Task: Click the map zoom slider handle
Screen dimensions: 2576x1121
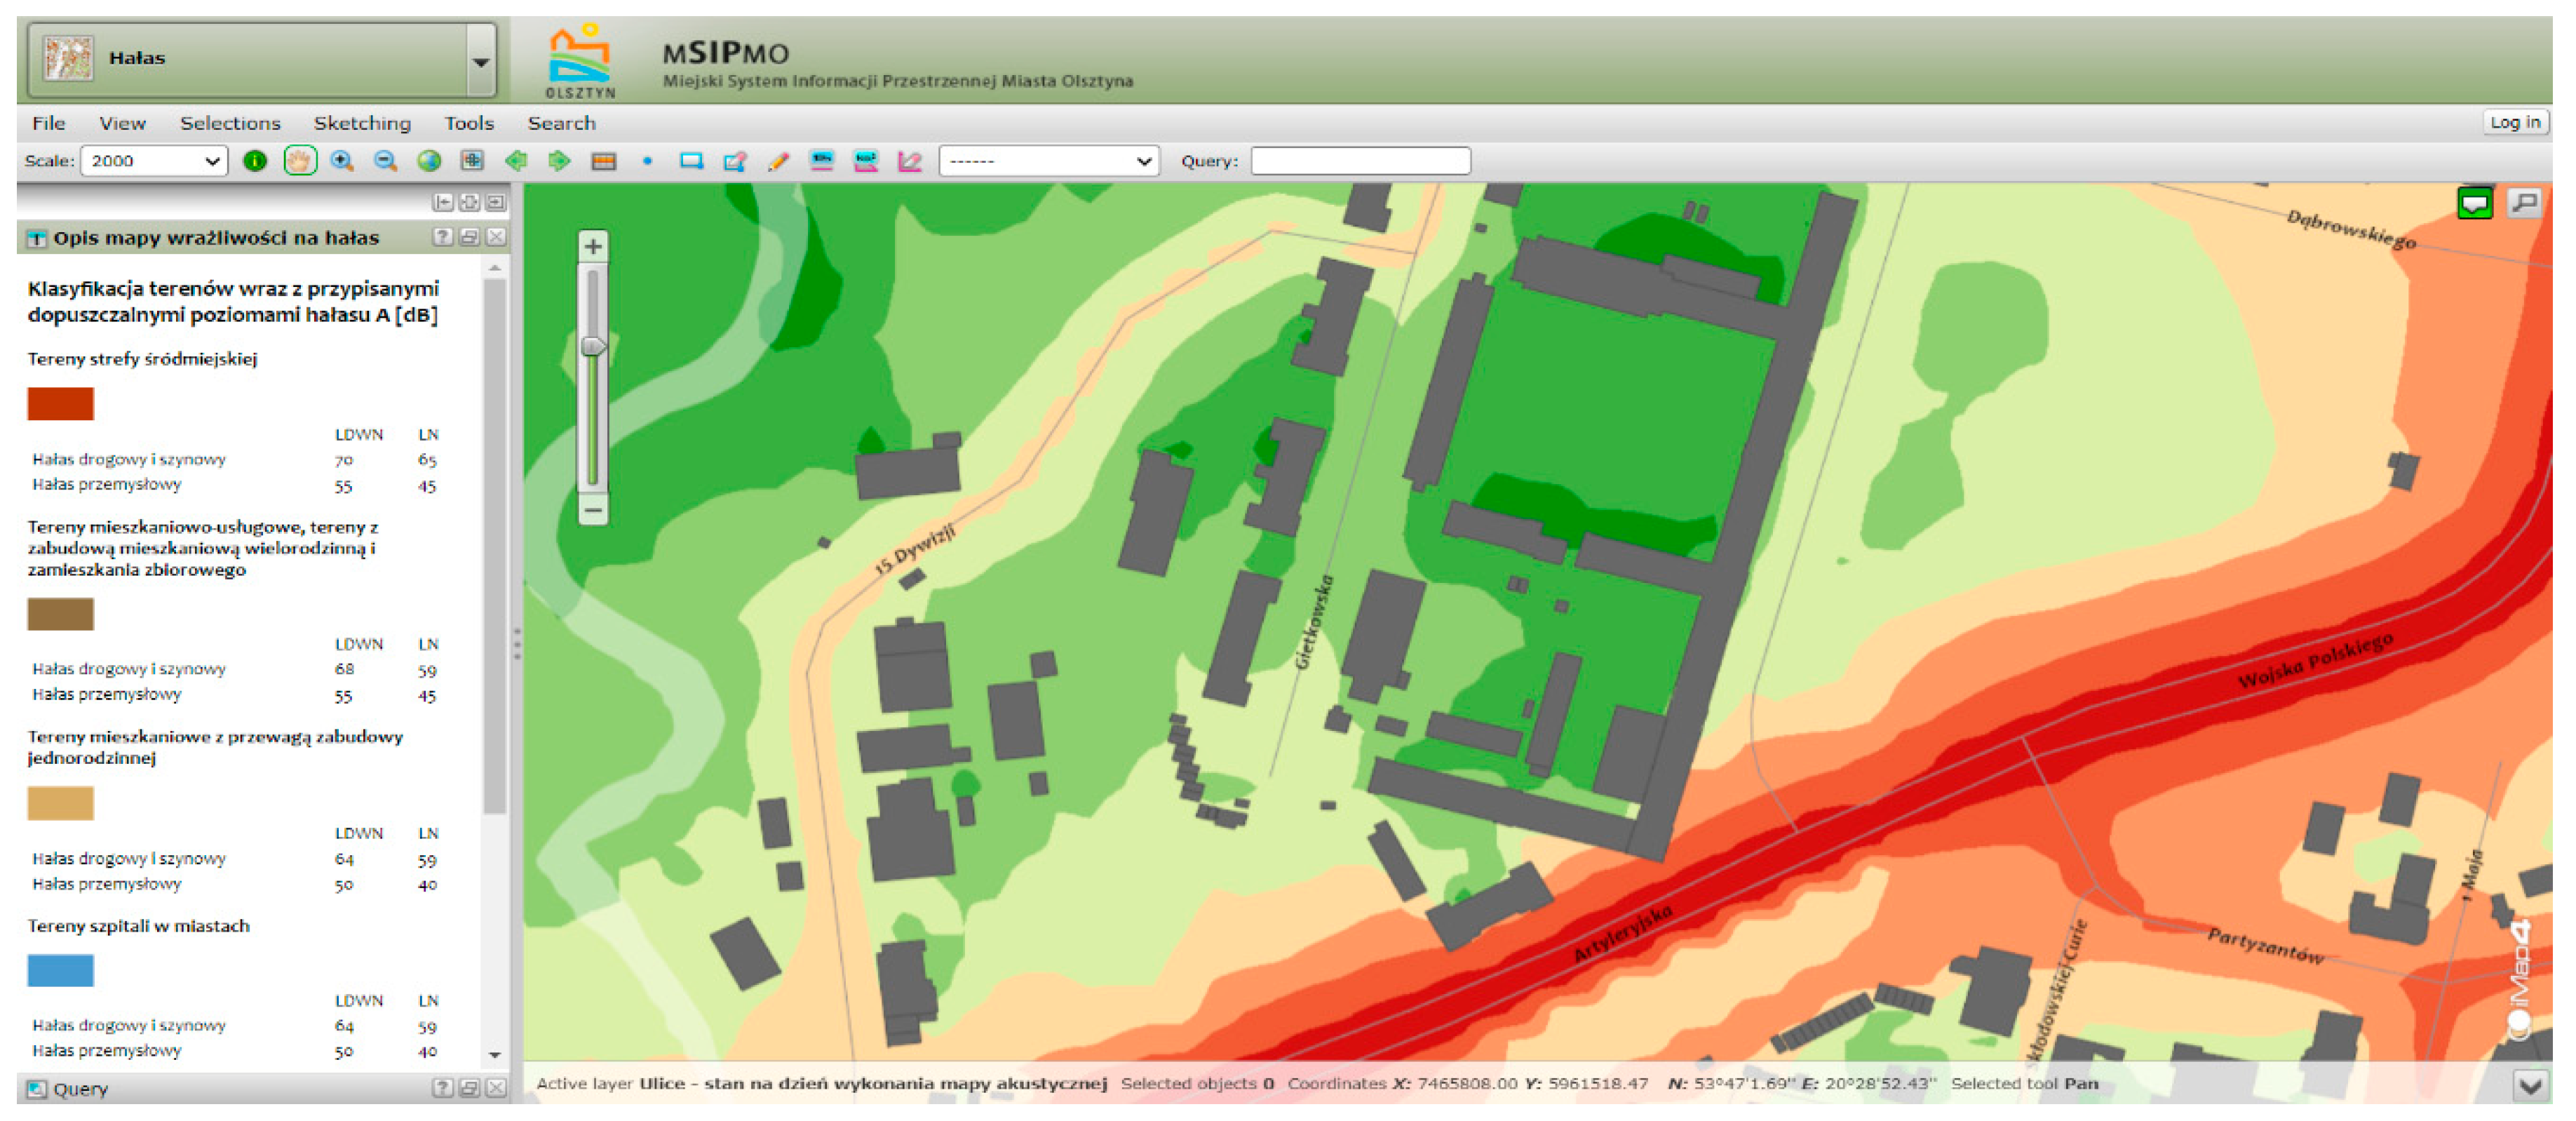Action: click(593, 346)
